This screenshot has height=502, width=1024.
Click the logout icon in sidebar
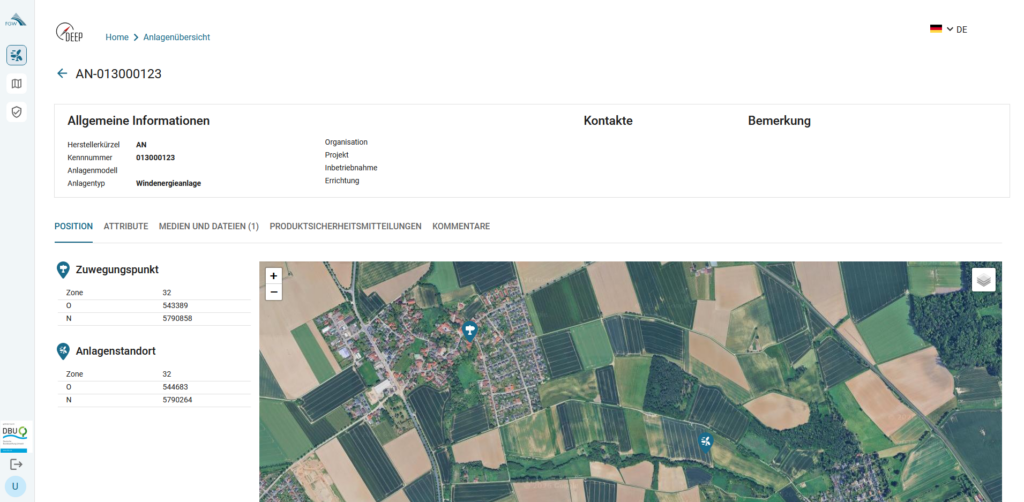(16, 464)
